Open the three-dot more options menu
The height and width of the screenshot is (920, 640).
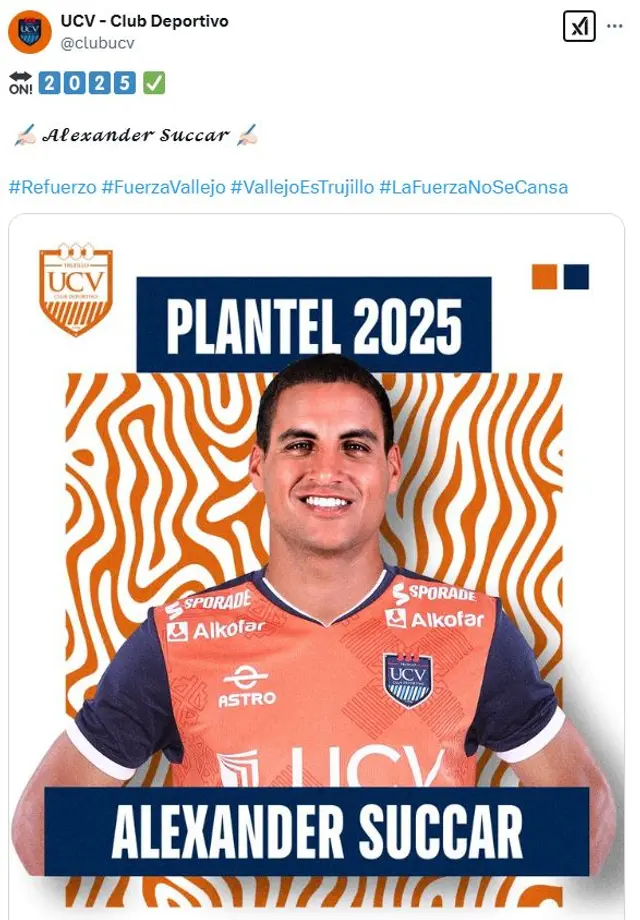pos(614,26)
